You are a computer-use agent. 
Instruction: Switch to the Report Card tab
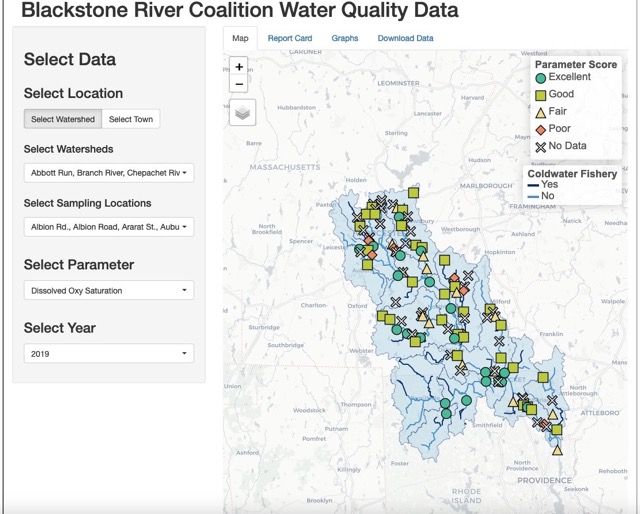[x=290, y=38]
